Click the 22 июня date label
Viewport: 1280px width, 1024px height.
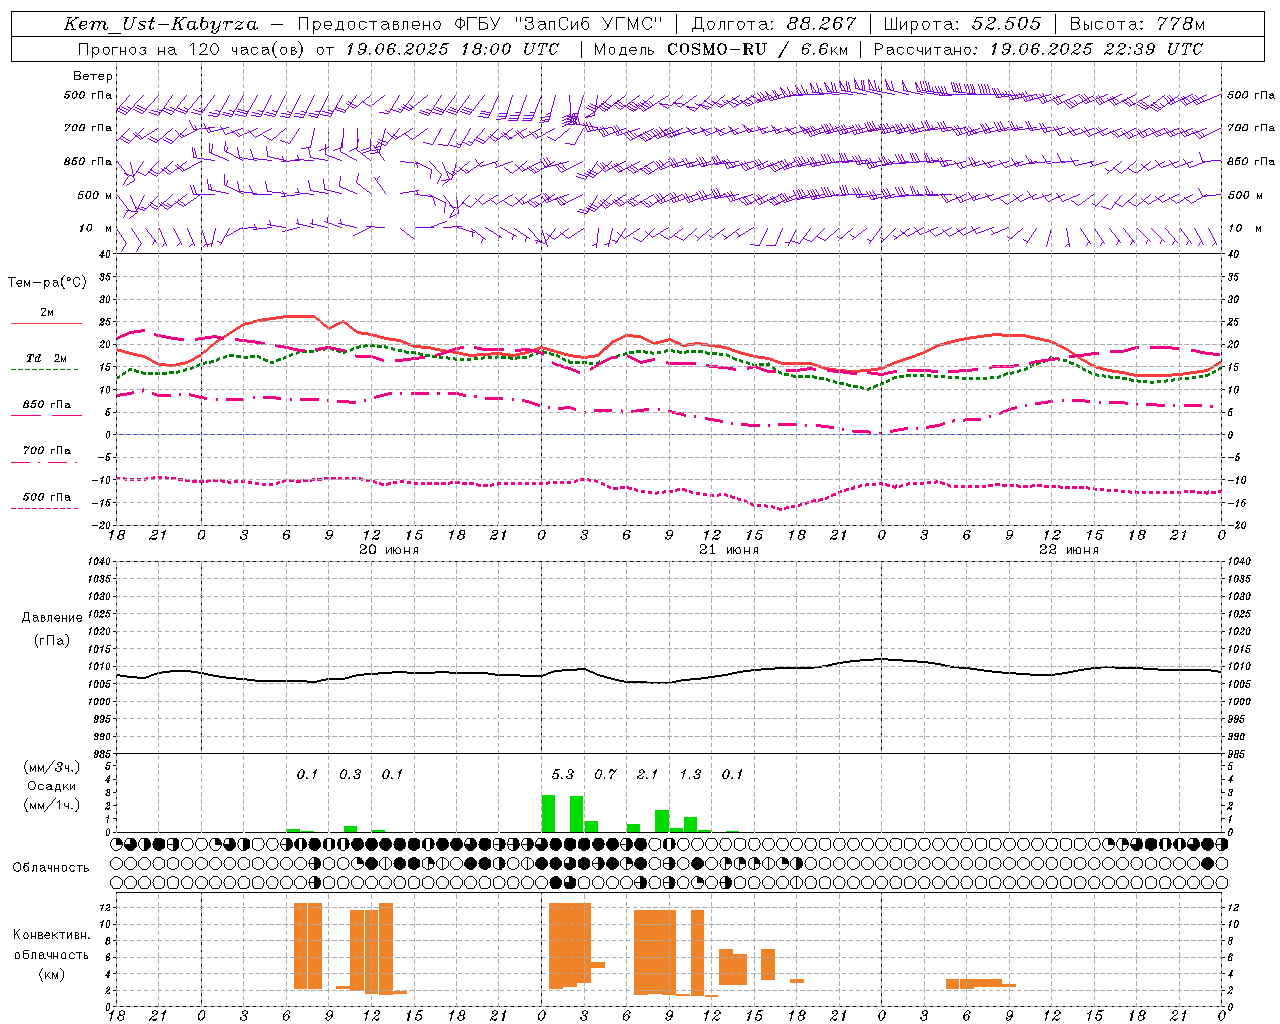tap(1069, 550)
